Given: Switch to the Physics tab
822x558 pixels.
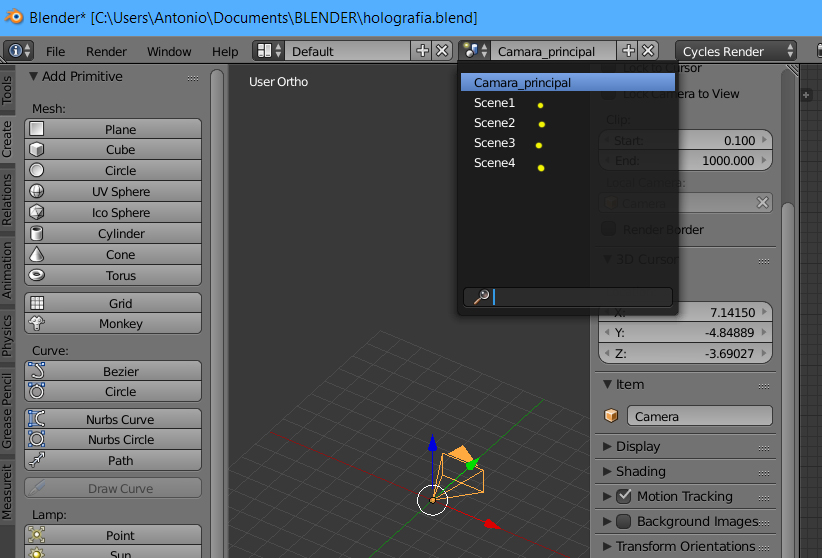Looking at the screenshot, I should click(x=7, y=336).
